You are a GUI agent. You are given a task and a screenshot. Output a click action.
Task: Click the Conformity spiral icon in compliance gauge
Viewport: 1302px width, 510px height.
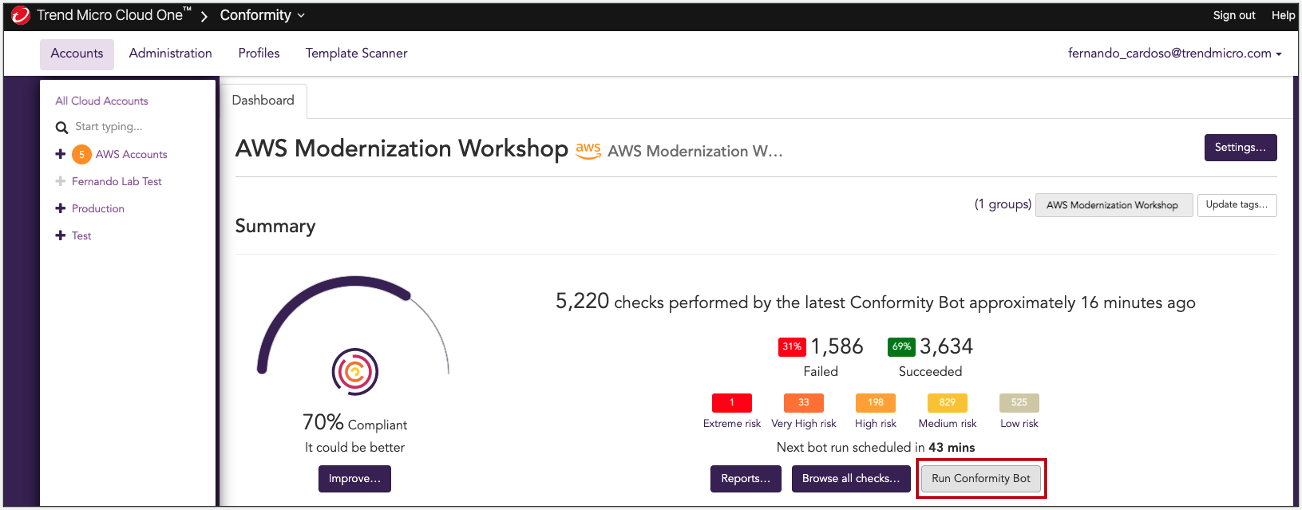[x=353, y=373]
